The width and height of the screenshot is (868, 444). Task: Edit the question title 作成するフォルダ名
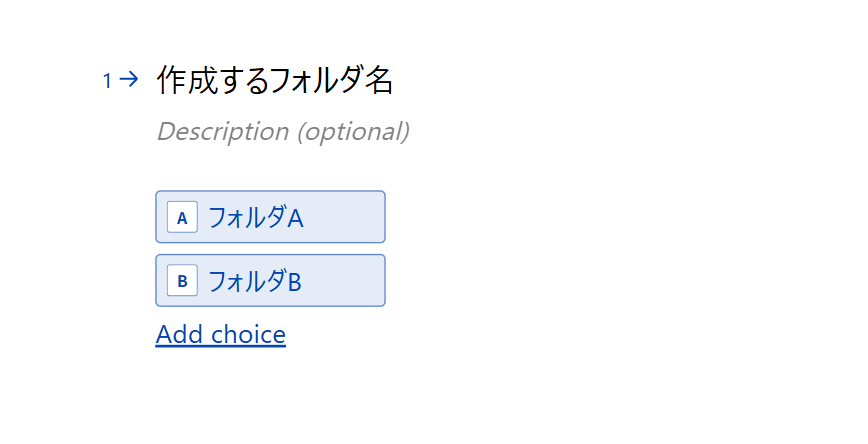pyautogui.click(x=275, y=80)
